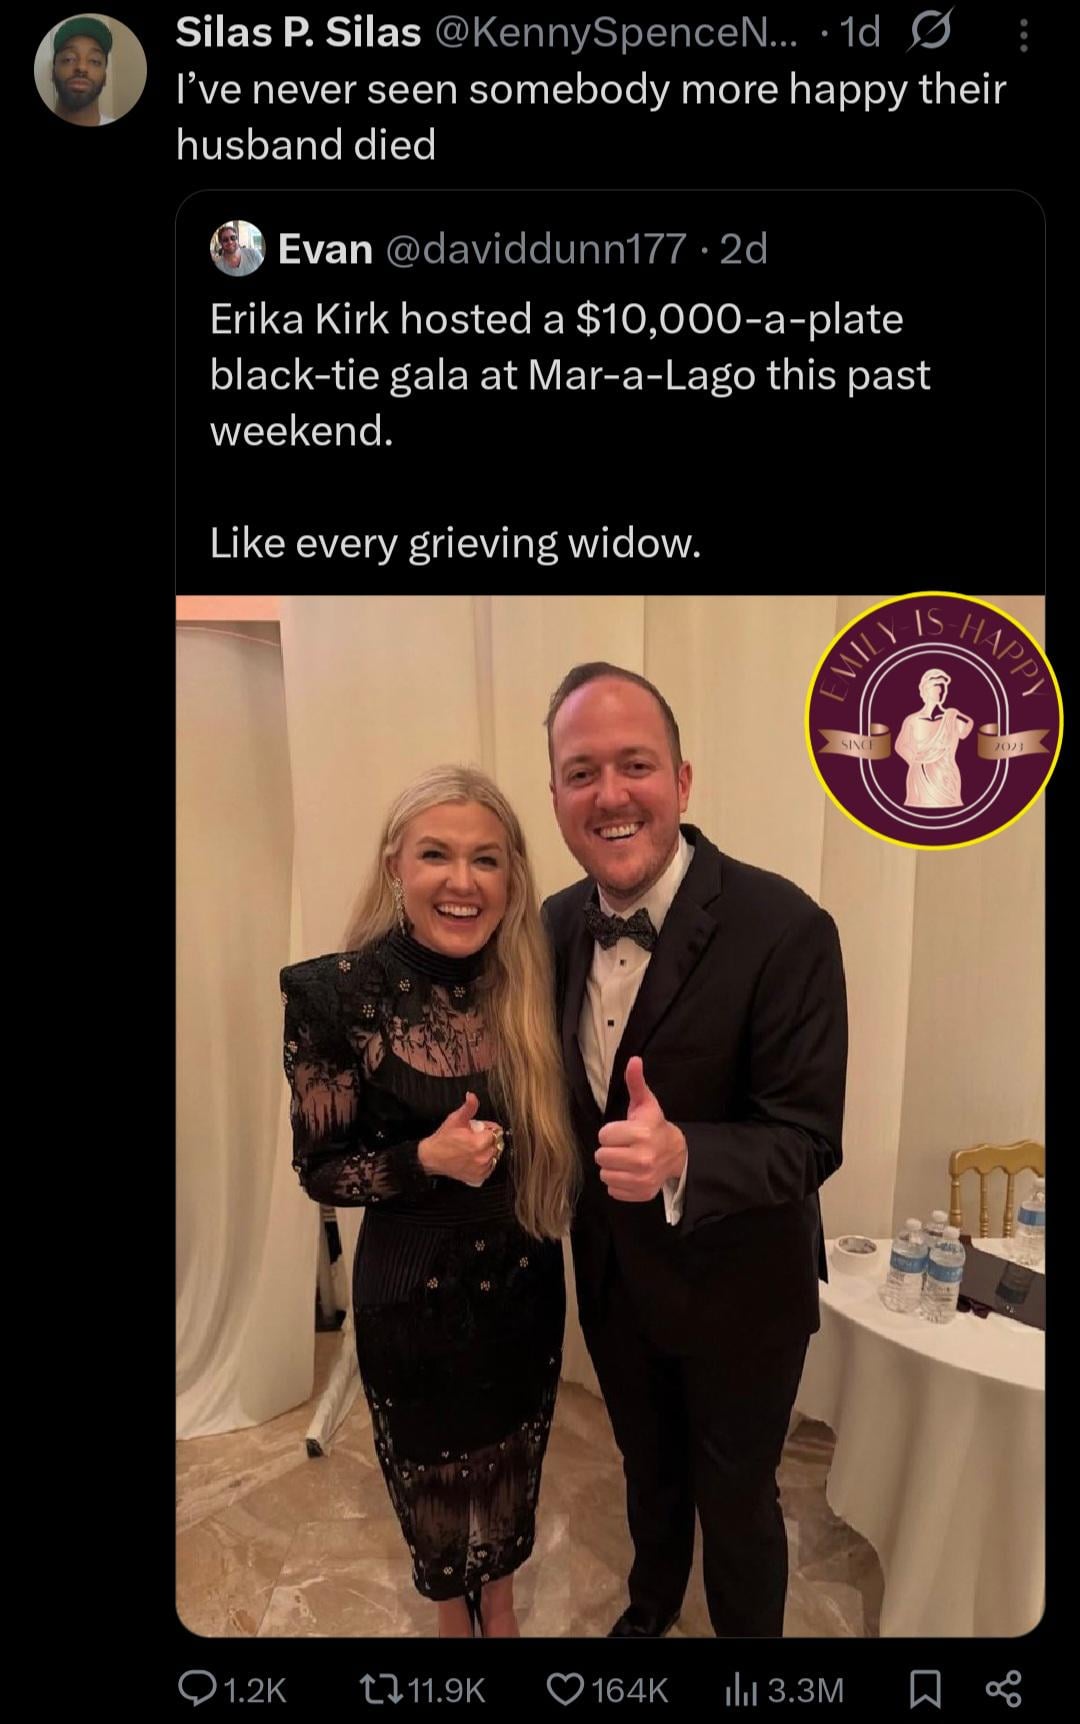Image resolution: width=1080 pixels, height=1724 pixels.
Task: Tap the Emily-Is-Happy circular watermark badge
Action: pyautogui.click(x=934, y=719)
